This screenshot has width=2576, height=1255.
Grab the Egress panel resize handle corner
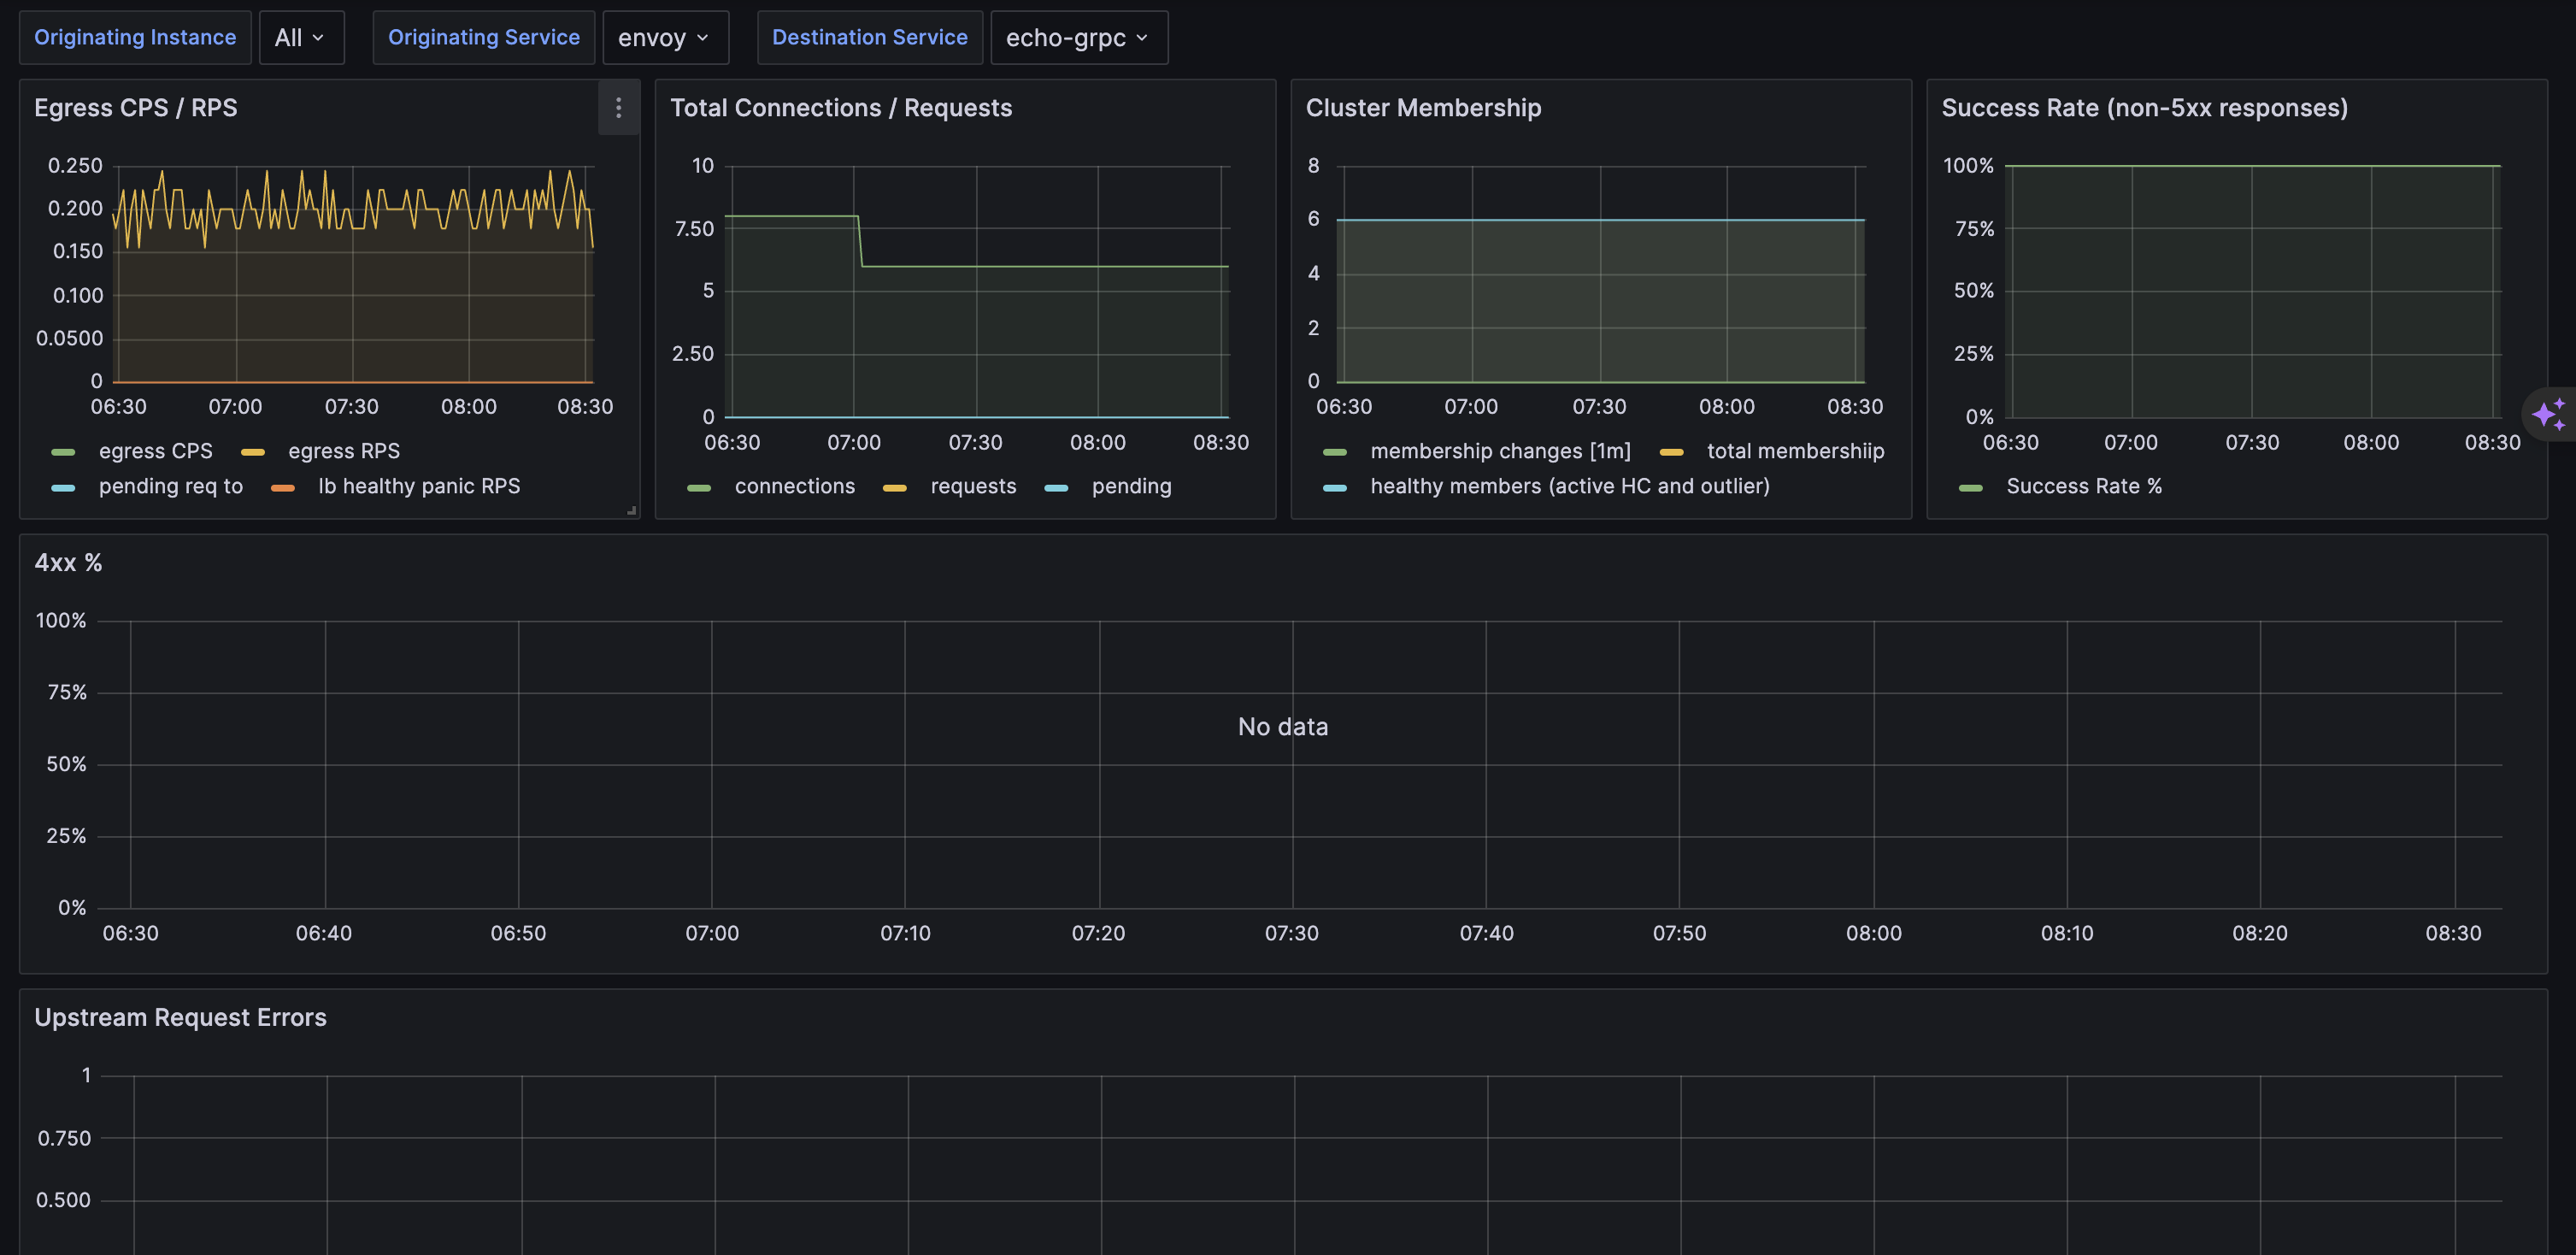632,511
